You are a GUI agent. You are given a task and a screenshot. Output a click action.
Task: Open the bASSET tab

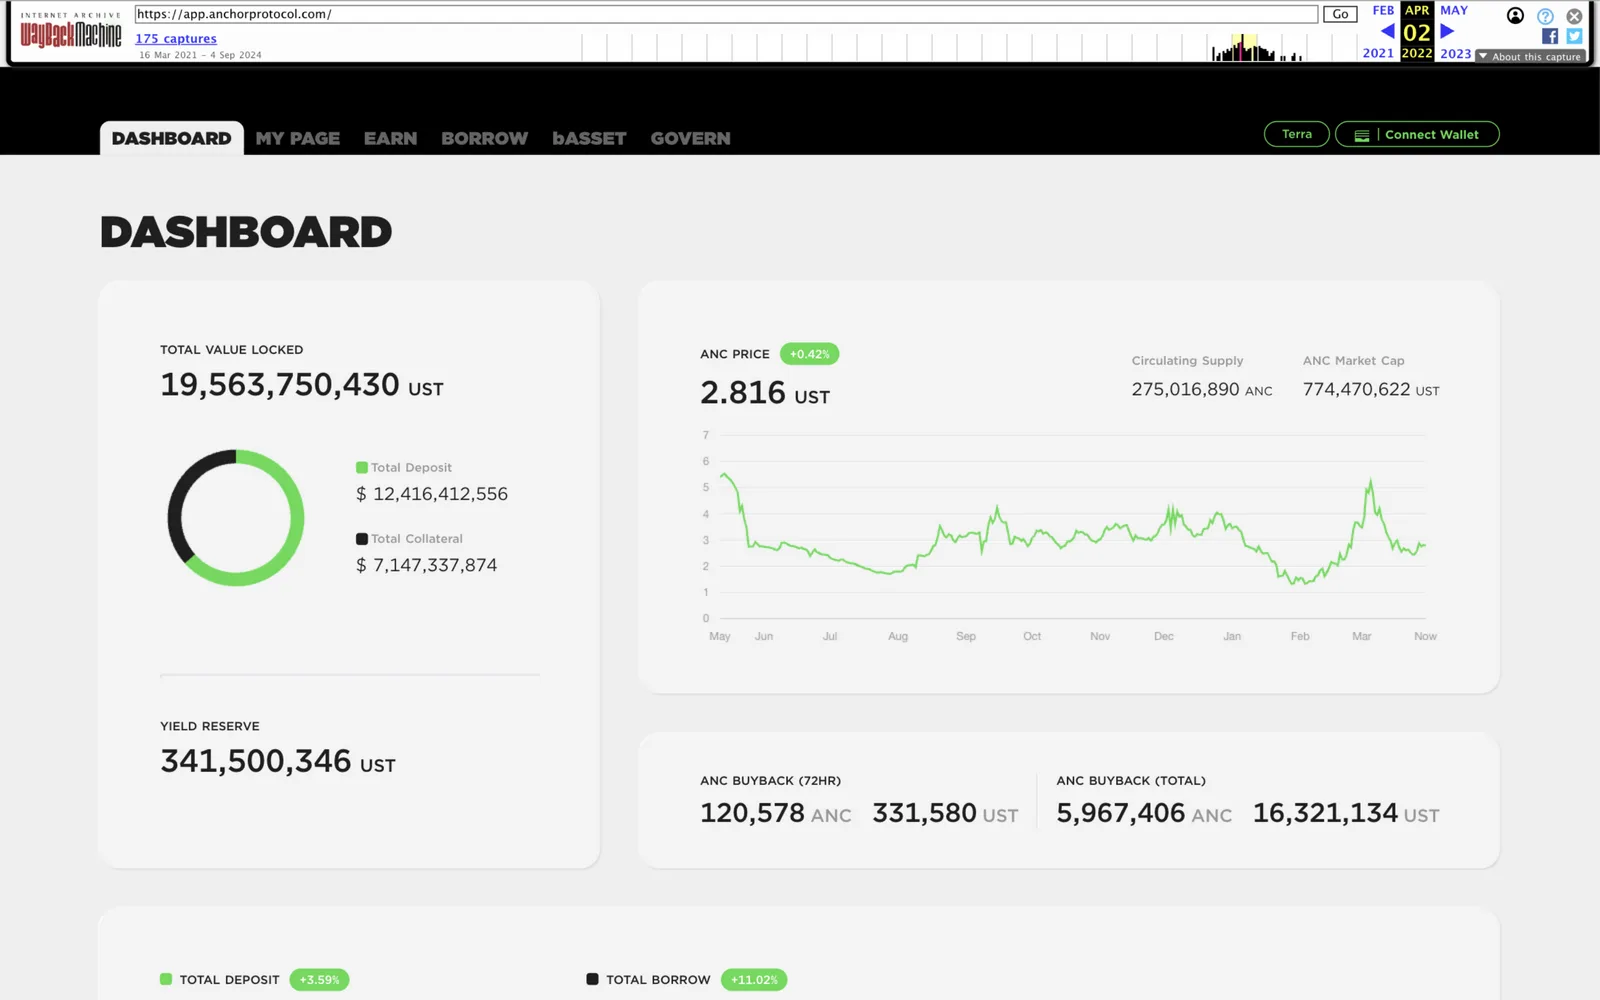pos(589,138)
